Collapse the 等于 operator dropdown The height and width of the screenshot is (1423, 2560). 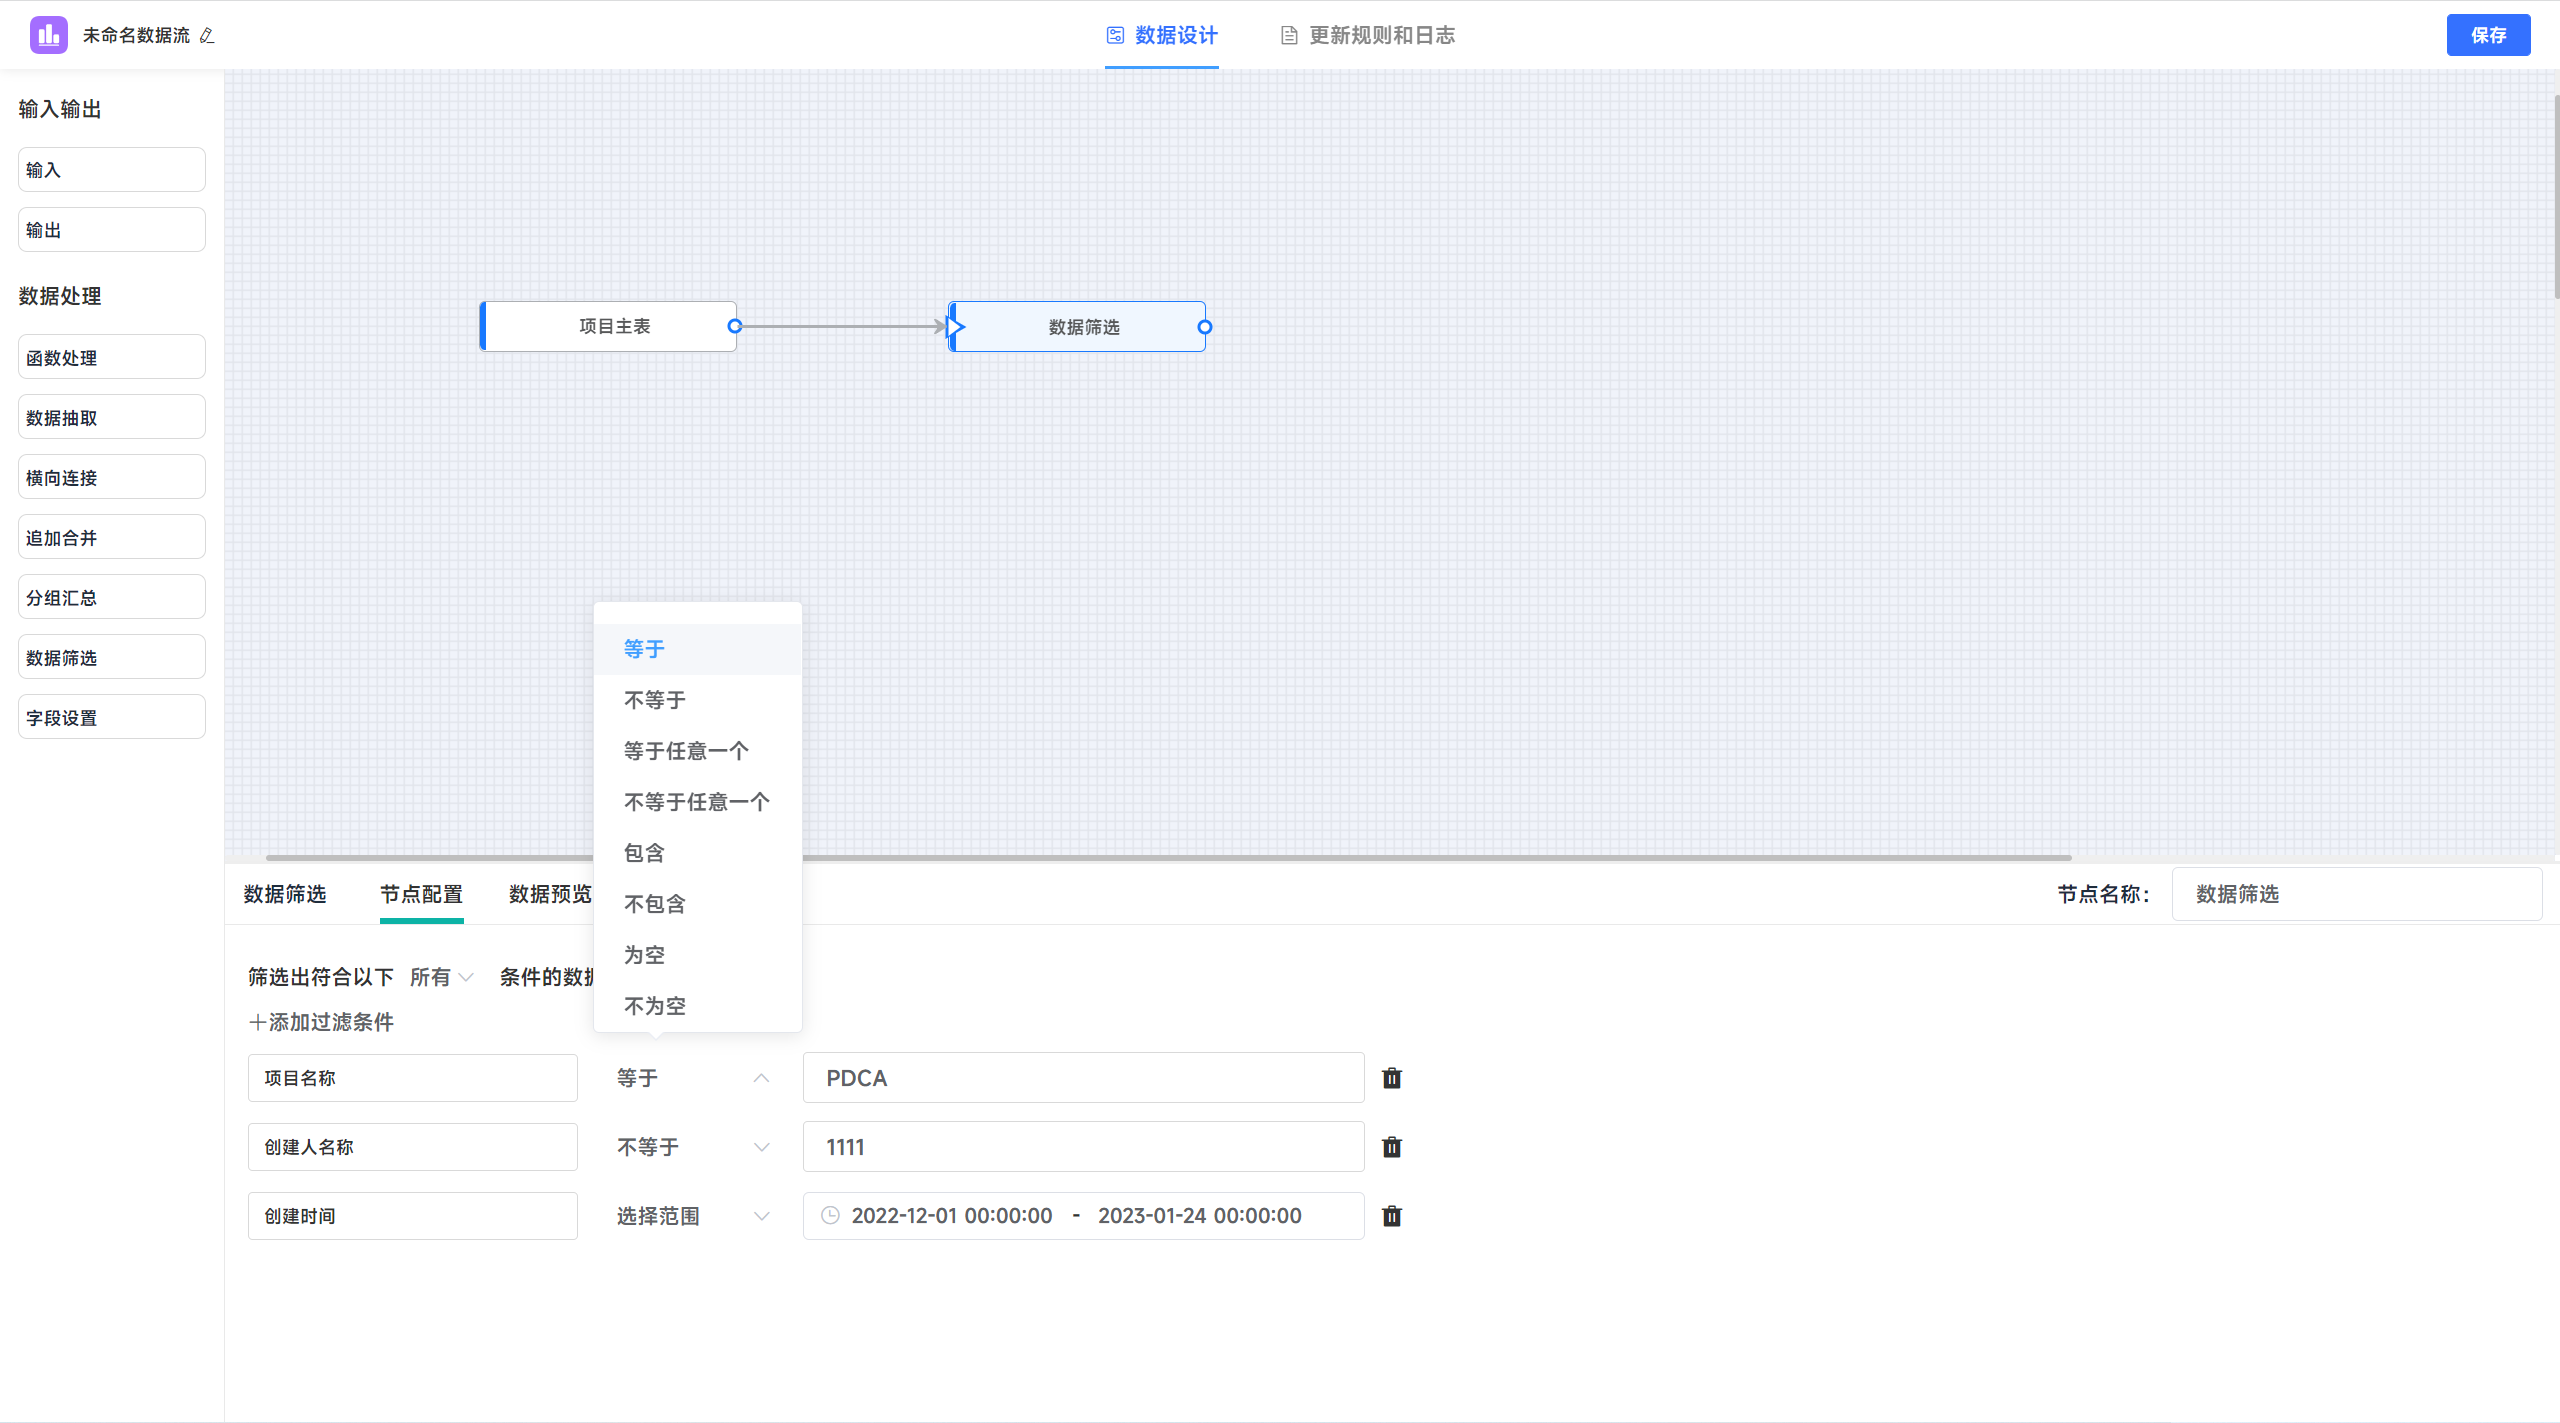coord(692,1078)
